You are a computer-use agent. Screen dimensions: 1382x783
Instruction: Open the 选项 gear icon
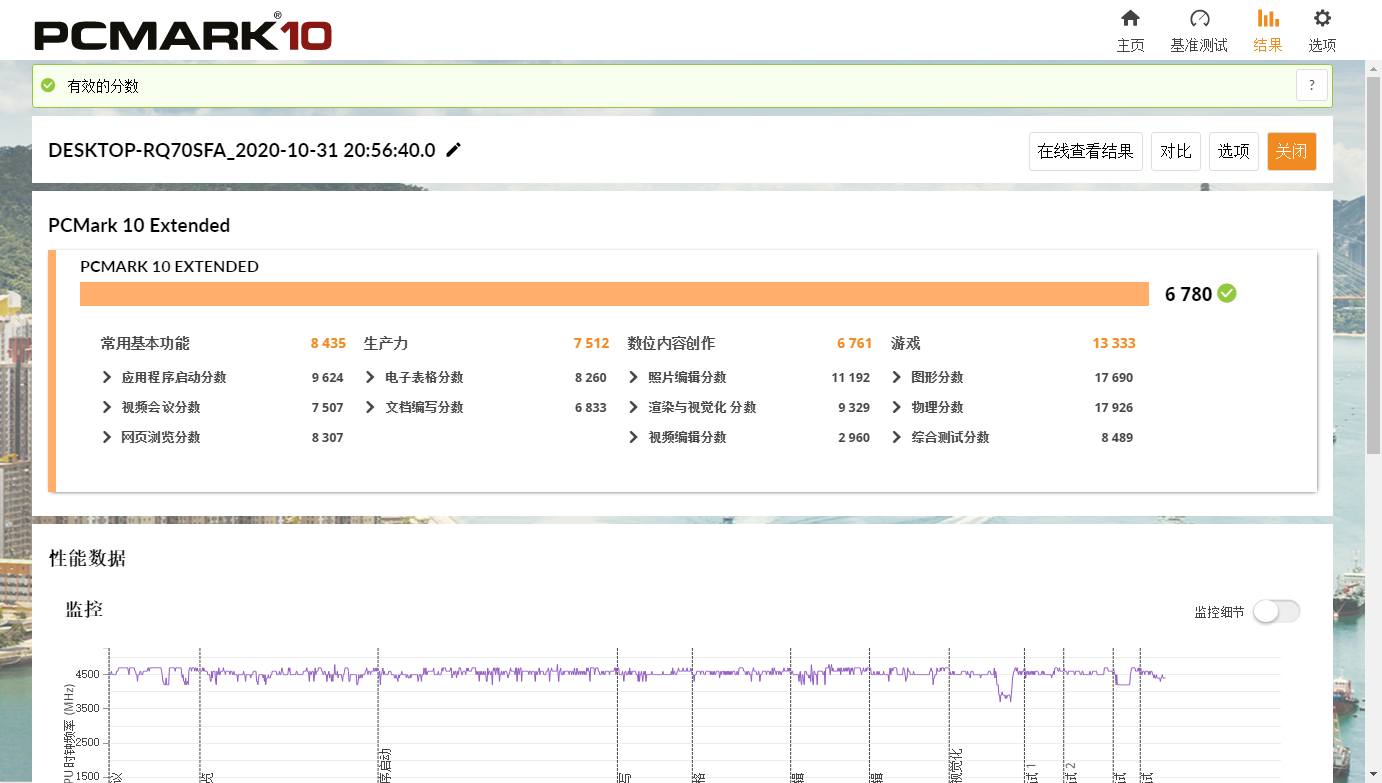[x=1322, y=18]
